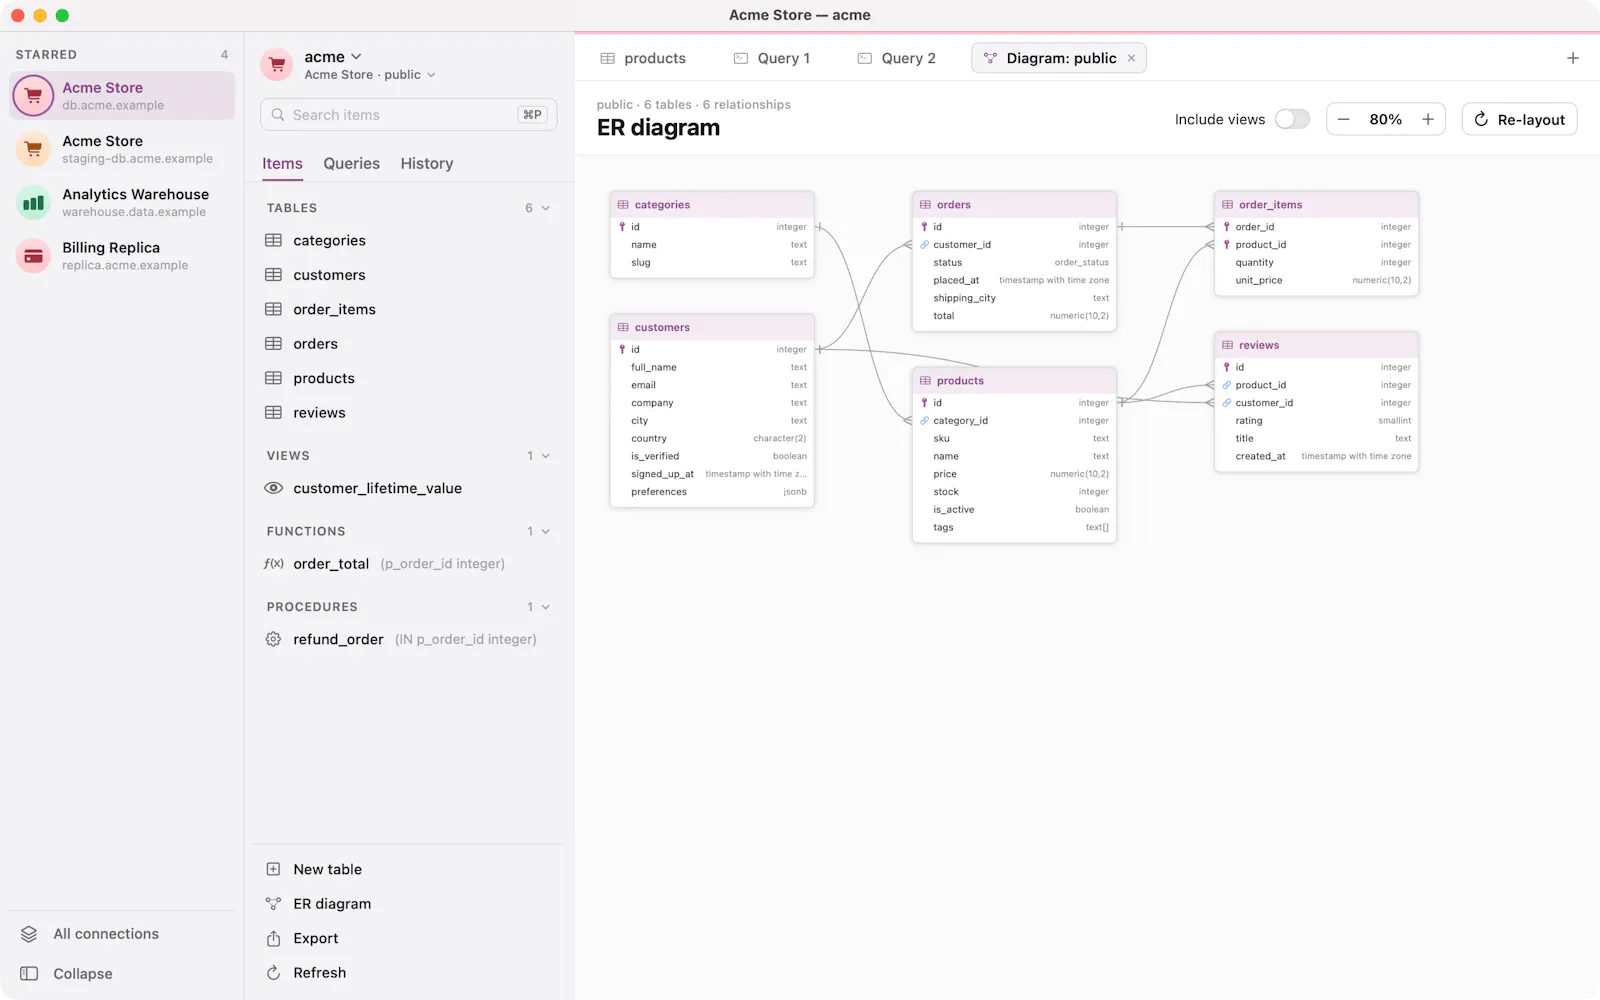
Task: Open ER diagram from bottom sidebar
Action: coord(331,904)
